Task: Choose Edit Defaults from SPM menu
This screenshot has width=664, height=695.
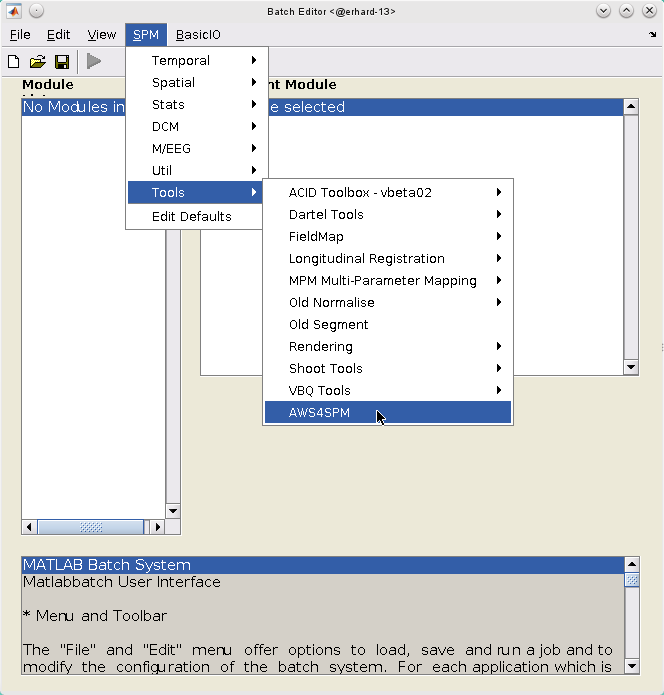Action: pos(196,216)
